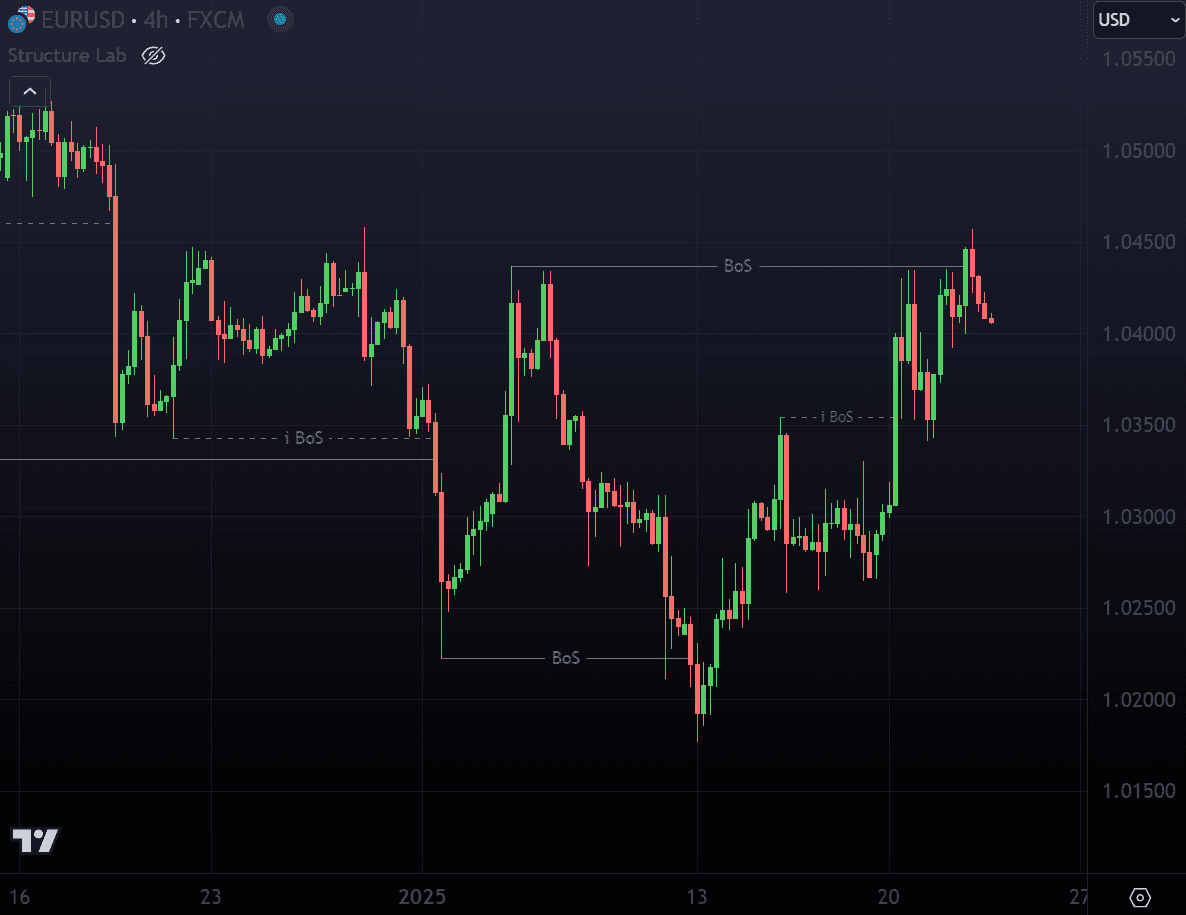This screenshot has width=1186, height=915.
Task: Click the 13 date on time axis
Action: [x=697, y=897]
